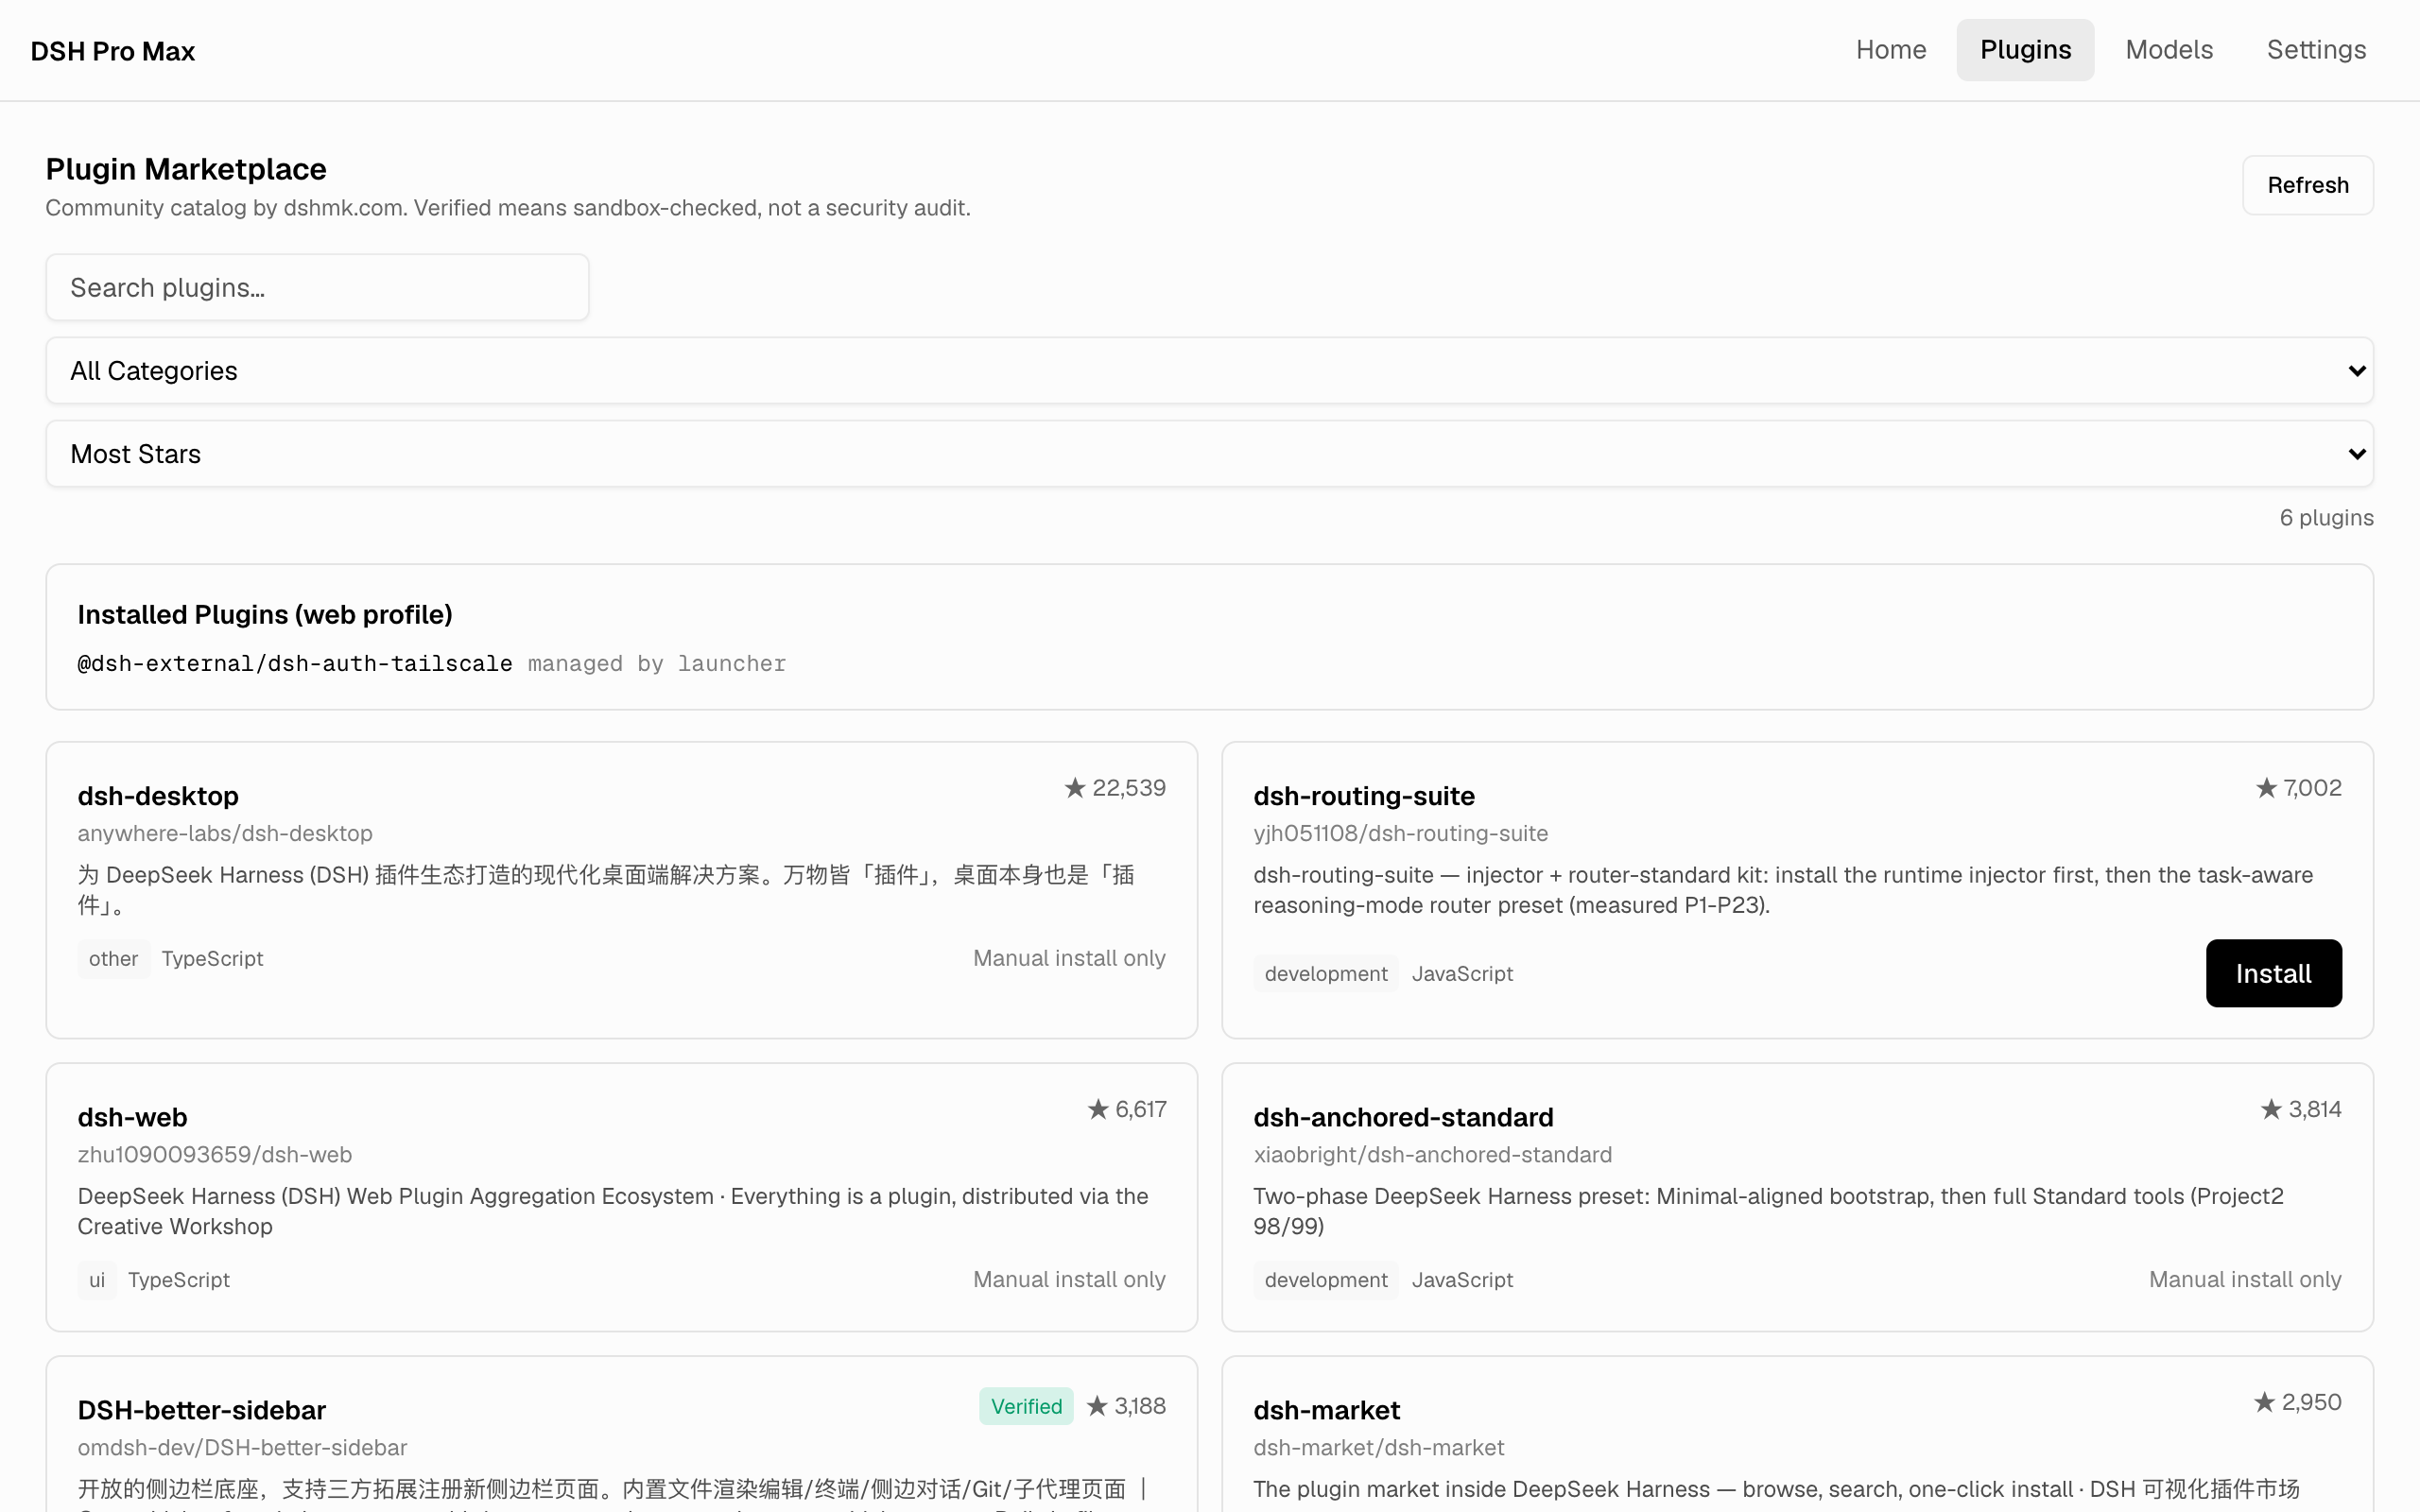Go to the Home tab
This screenshot has height=1512, width=2420.
[x=1890, y=50]
